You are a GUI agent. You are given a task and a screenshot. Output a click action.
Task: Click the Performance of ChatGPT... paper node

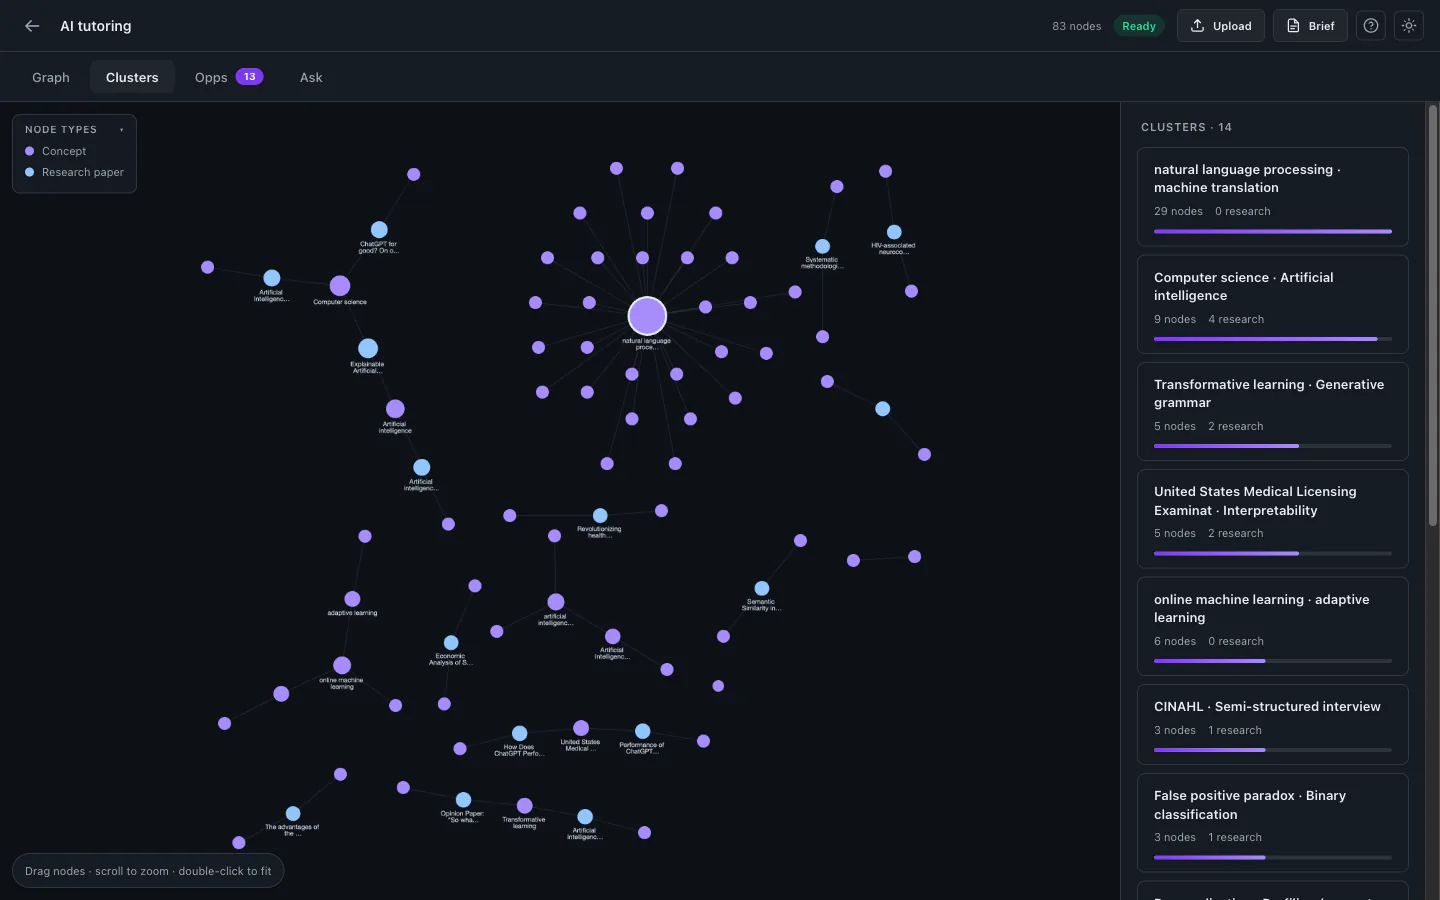643,732
